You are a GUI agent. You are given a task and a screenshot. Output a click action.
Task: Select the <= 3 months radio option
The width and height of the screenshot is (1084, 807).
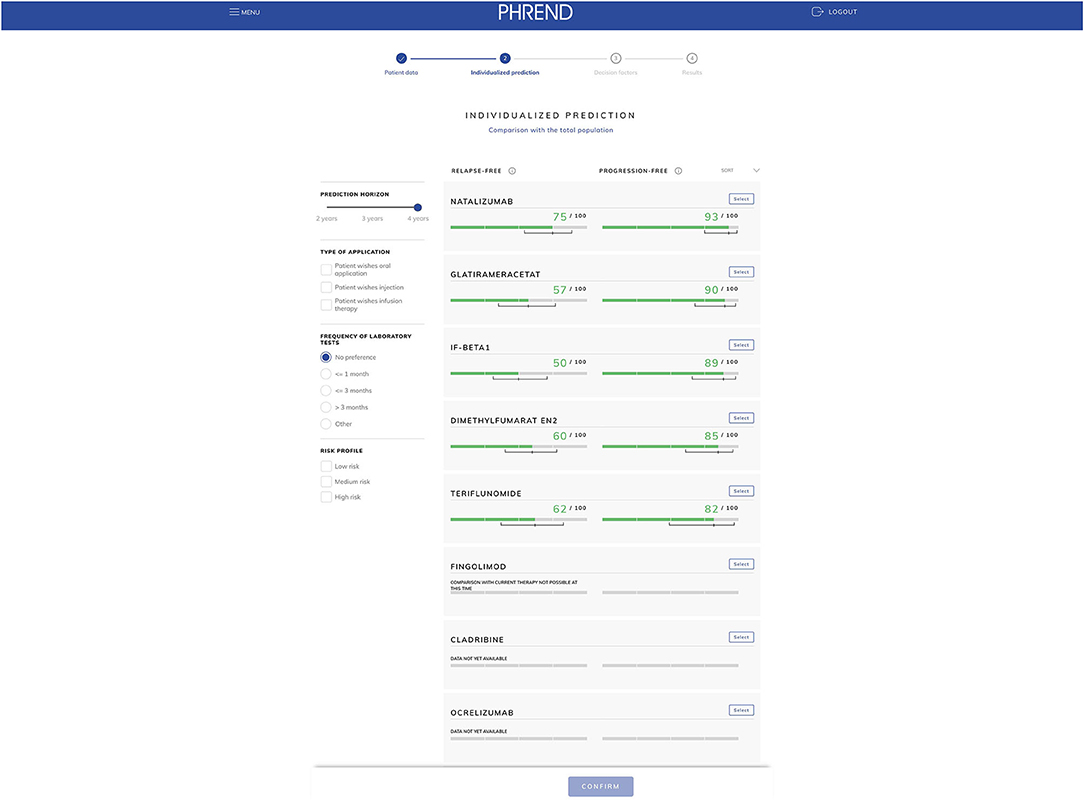(326, 391)
